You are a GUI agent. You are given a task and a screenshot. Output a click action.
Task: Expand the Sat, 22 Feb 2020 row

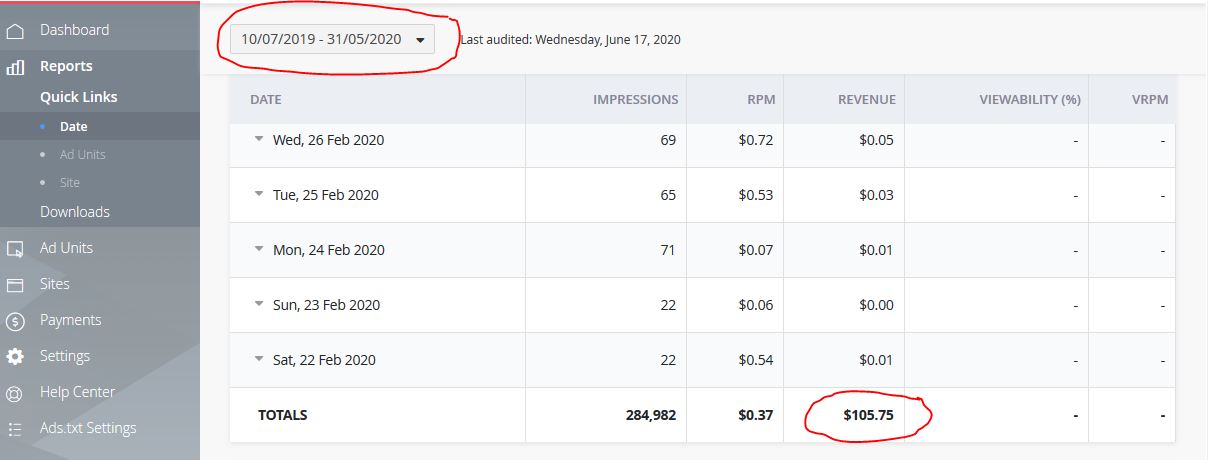pos(259,360)
